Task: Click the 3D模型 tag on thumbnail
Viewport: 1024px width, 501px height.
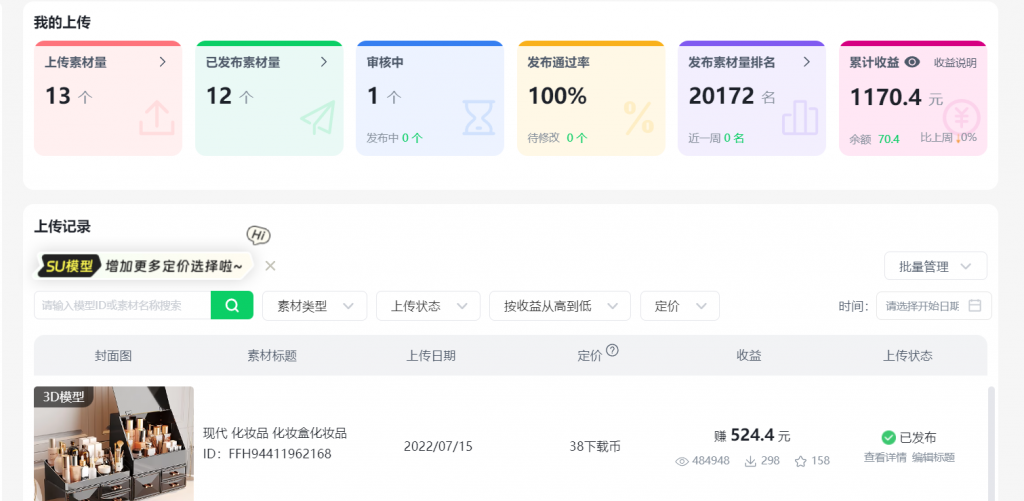Action: pyautogui.click(x=63, y=396)
